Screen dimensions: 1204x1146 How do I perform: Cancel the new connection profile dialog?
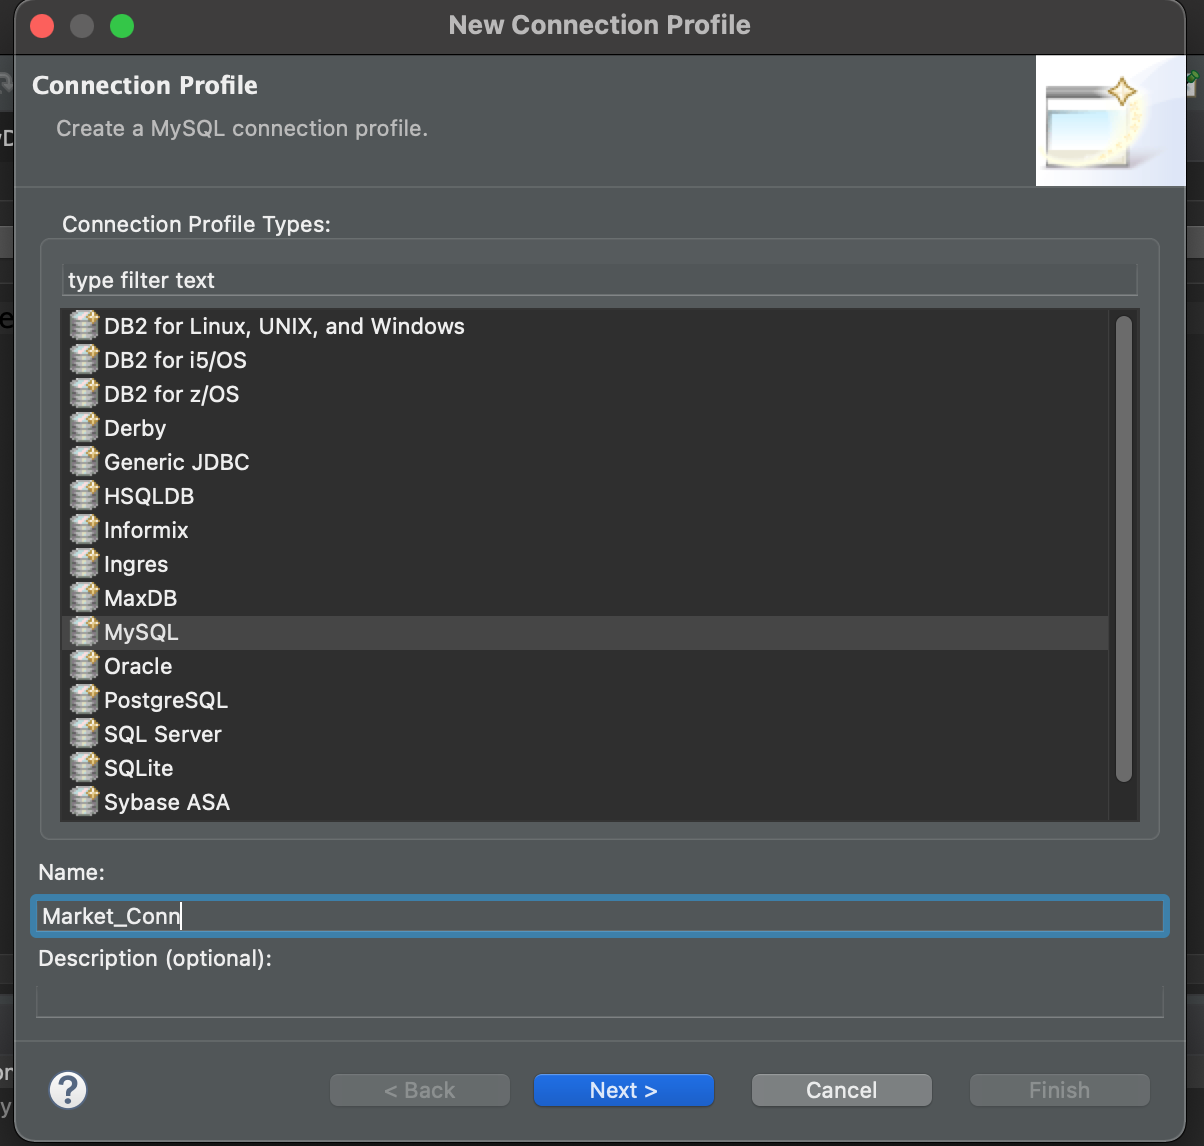(842, 1090)
